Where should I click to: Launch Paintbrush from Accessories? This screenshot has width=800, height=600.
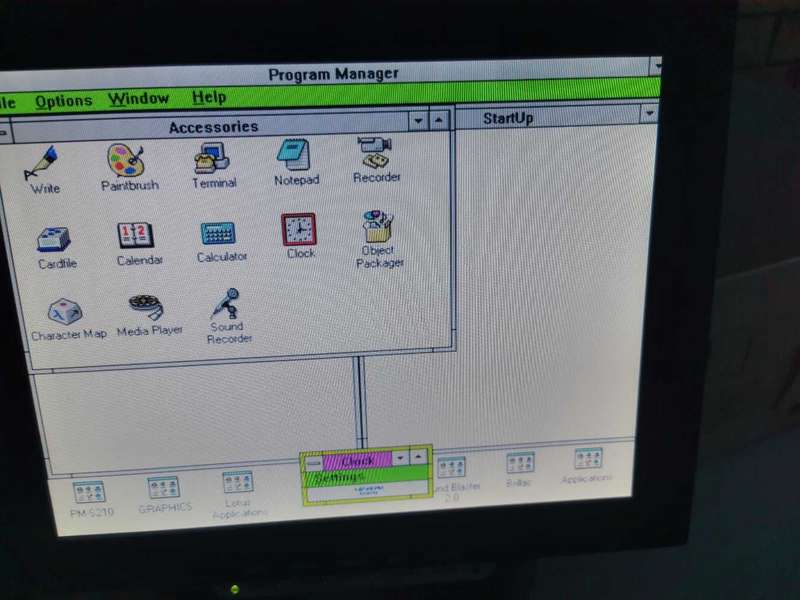126,160
